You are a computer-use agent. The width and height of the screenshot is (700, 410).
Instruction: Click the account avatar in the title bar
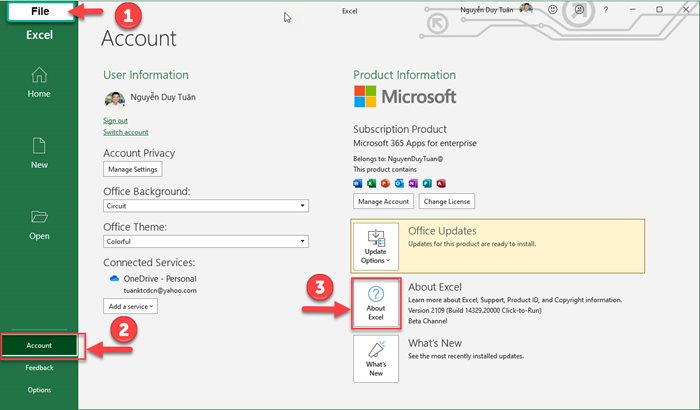pos(527,9)
